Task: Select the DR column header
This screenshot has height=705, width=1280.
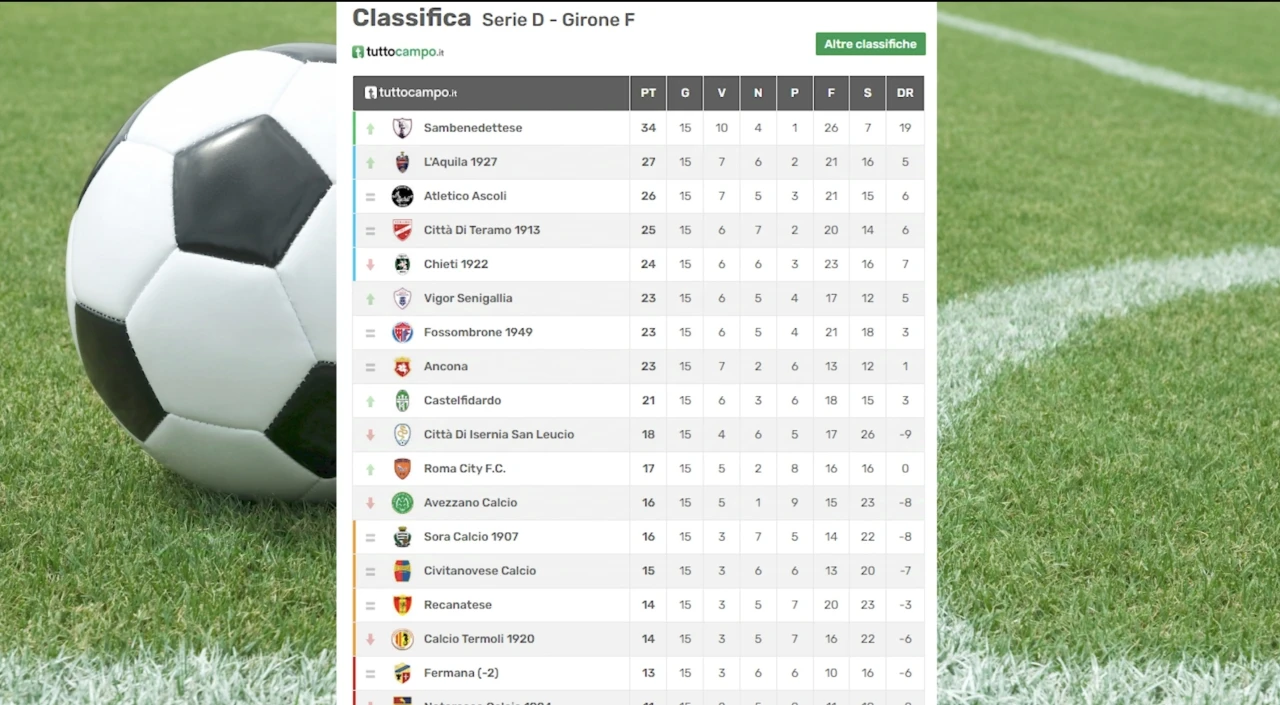Action: 905,93
